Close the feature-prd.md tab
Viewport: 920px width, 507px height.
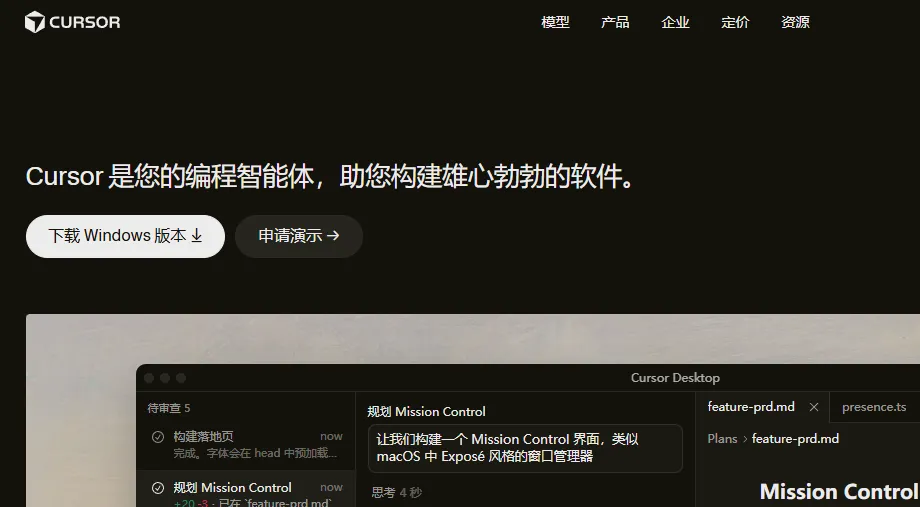click(x=814, y=407)
